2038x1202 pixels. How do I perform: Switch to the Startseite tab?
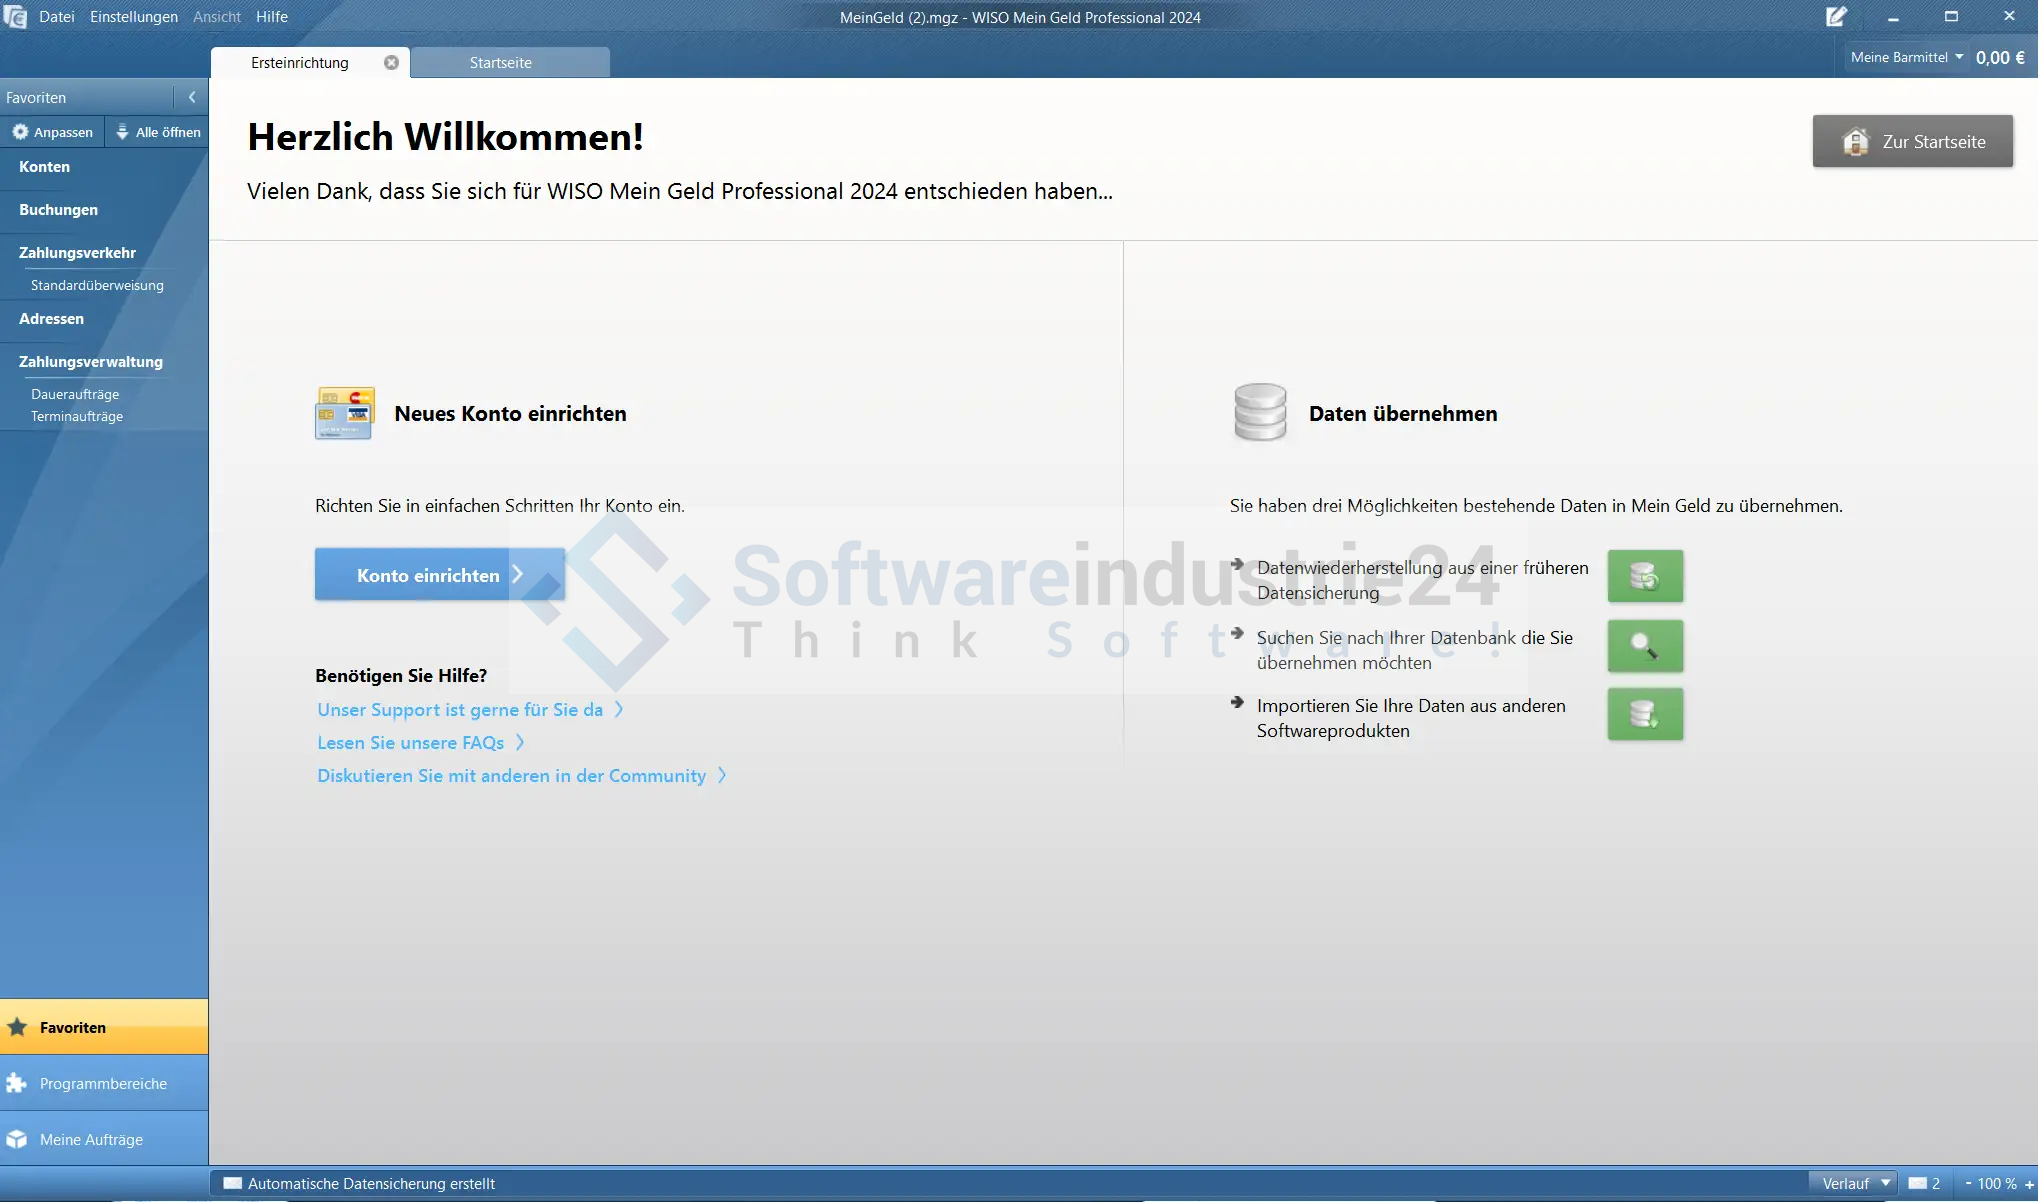[x=501, y=62]
